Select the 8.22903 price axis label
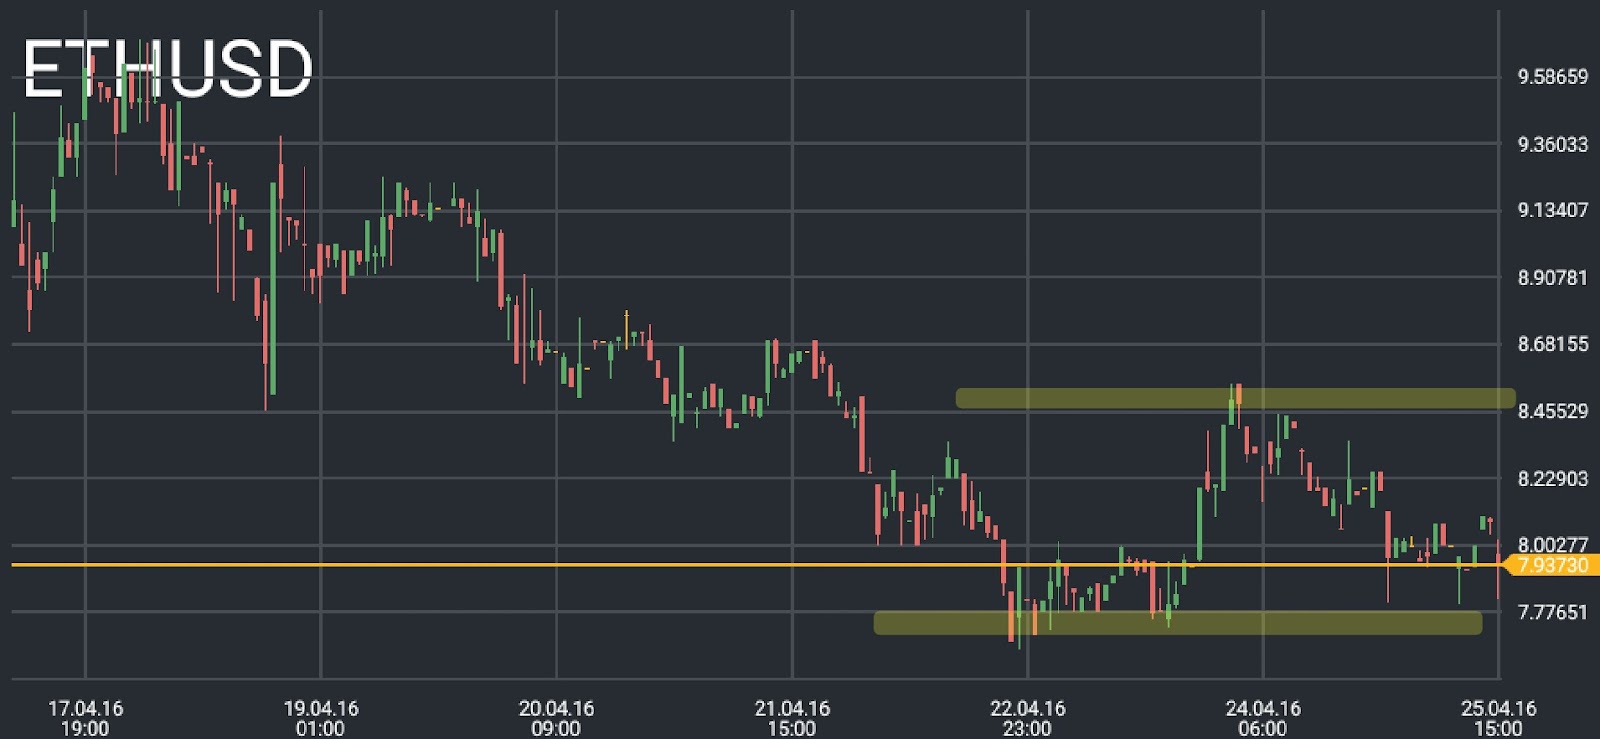This screenshot has width=1600, height=739. [x=1552, y=478]
